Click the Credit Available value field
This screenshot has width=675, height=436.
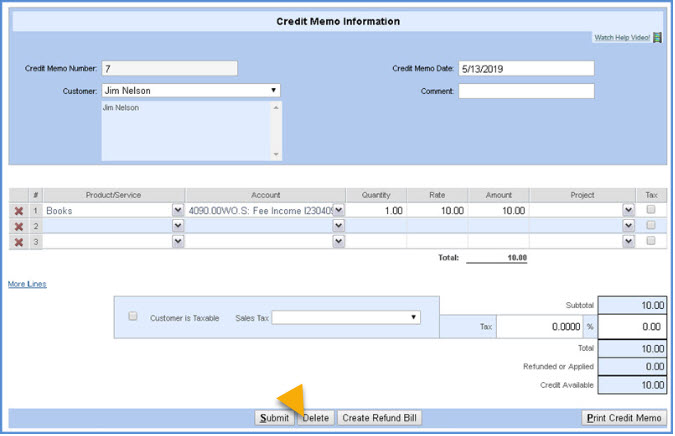(x=632, y=385)
